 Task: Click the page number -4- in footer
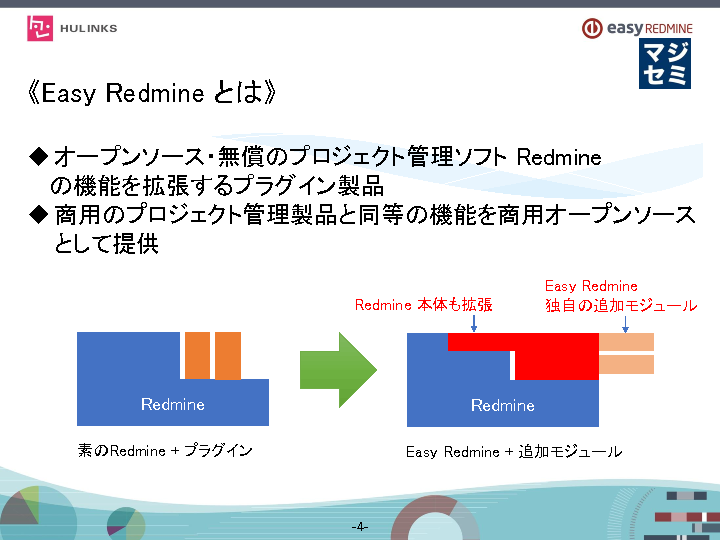tap(360, 526)
